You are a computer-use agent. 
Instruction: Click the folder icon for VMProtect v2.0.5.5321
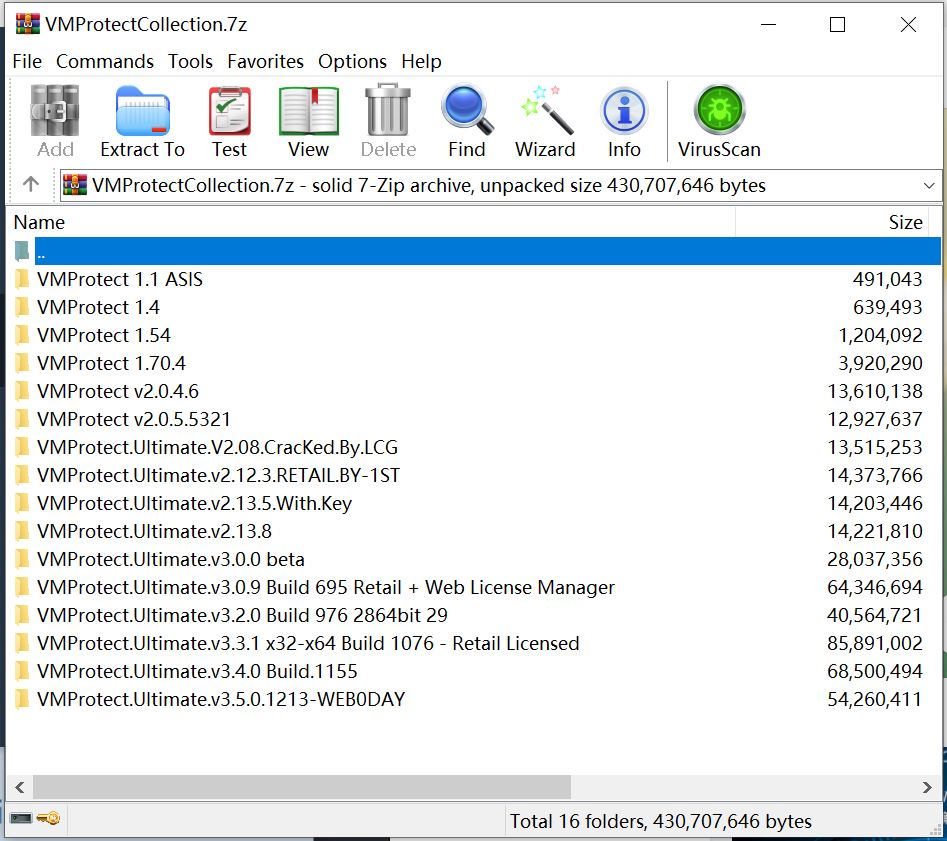coord(22,419)
